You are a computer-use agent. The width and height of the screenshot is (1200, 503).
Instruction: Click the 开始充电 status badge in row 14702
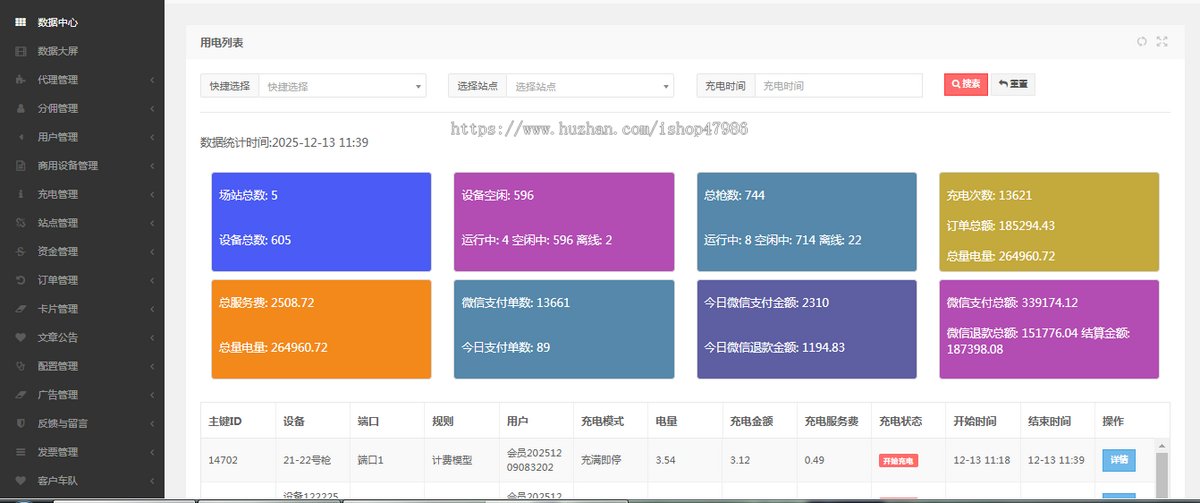898,461
